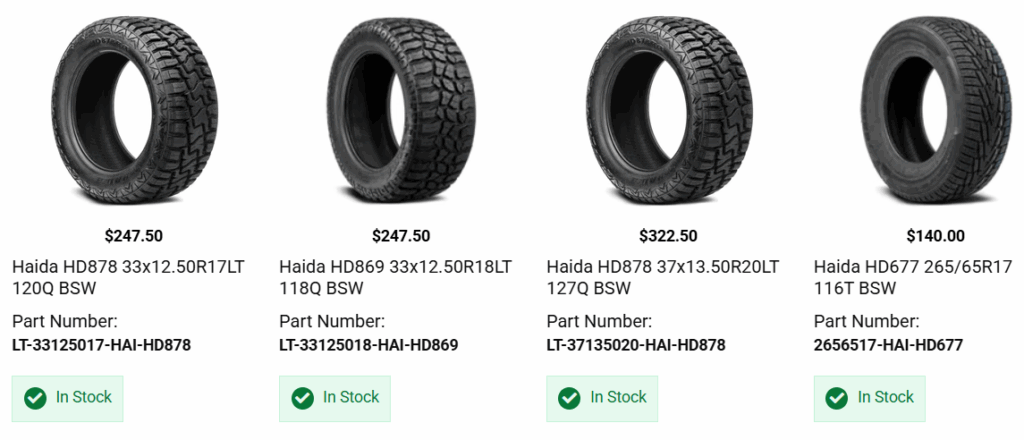Image resolution: width=1024 pixels, height=440 pixels.
Task: Click the $322.50 price
Action: pyautogui.click(x=668, y=237)
